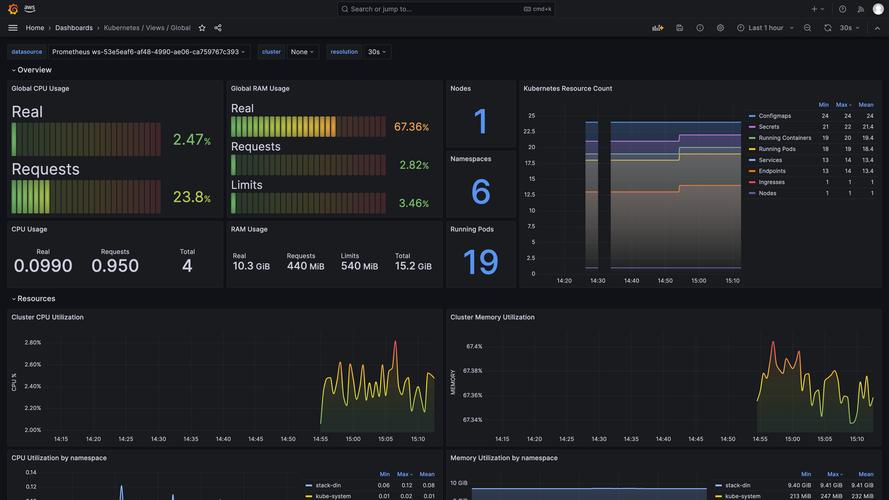Open dashboard settings gear icon
889x500 pixels.
(x=720, y=28)
